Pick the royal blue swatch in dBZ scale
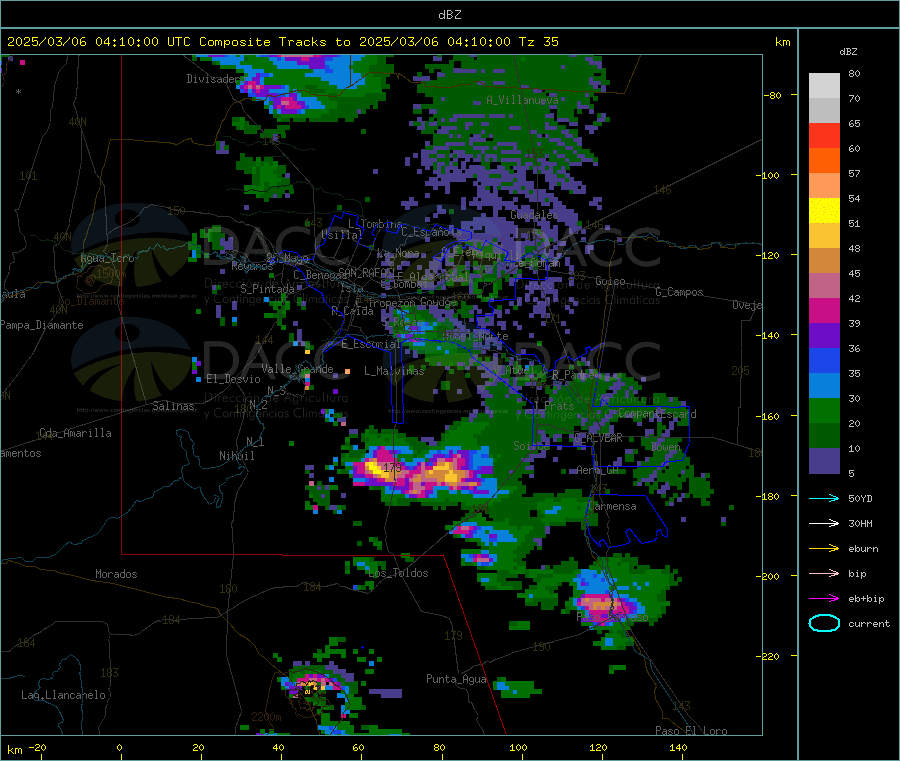The width and height of the screenshot is (900, 761). pos(824,360)
